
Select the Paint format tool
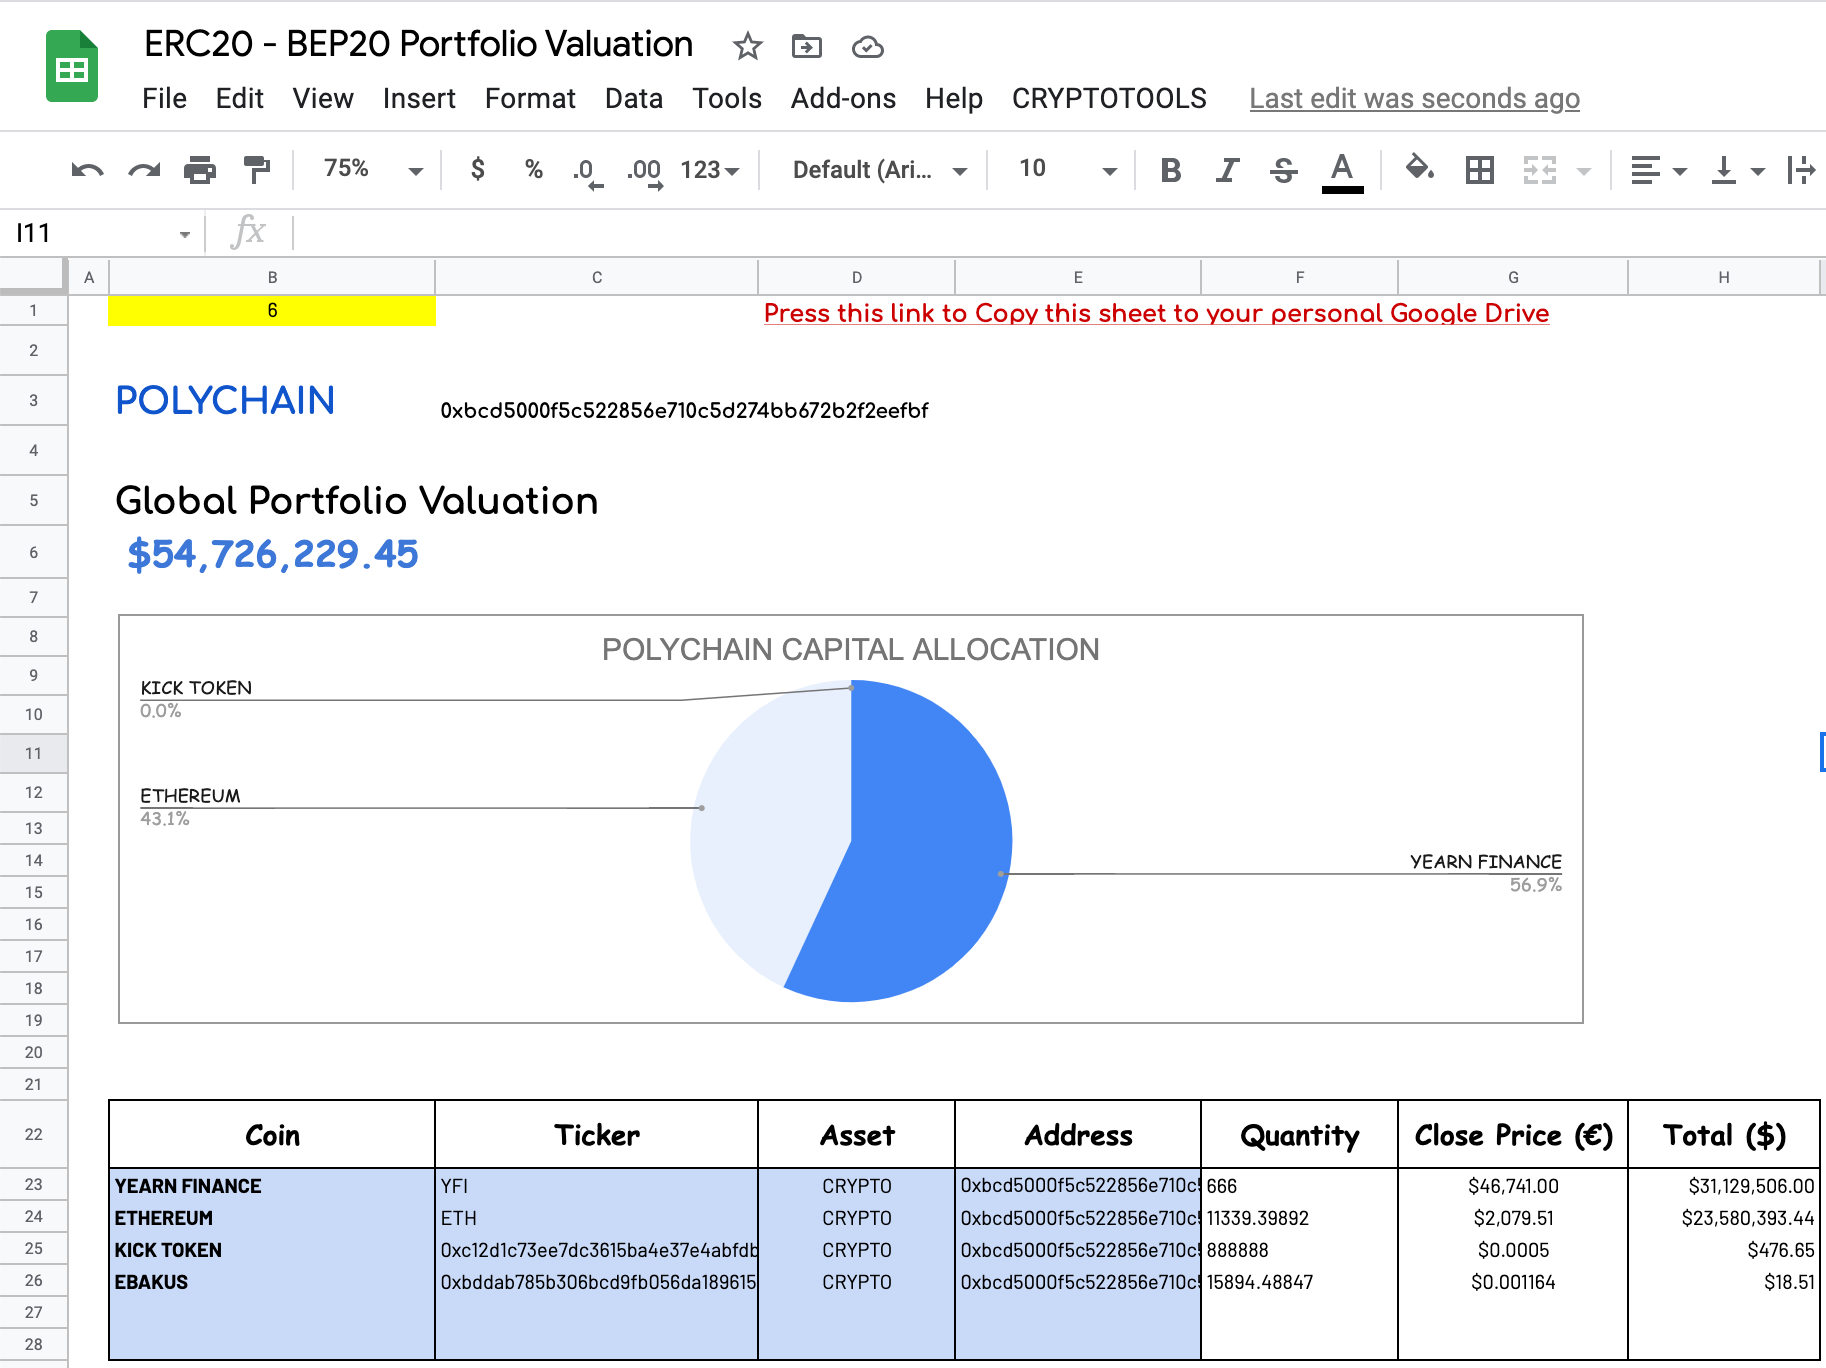(256, 169)
